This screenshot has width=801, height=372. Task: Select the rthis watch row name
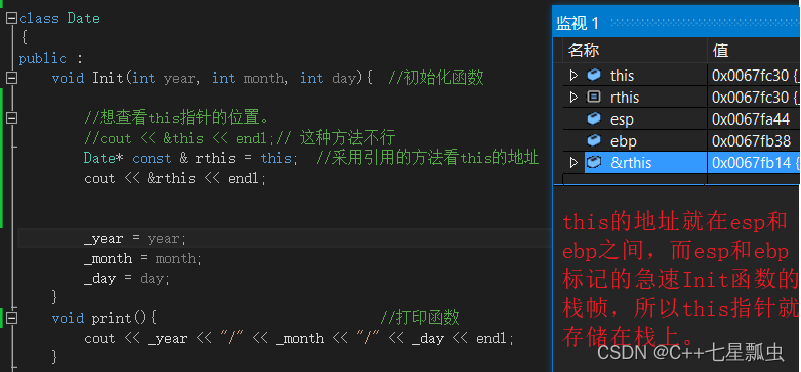(x=624, y=97)
